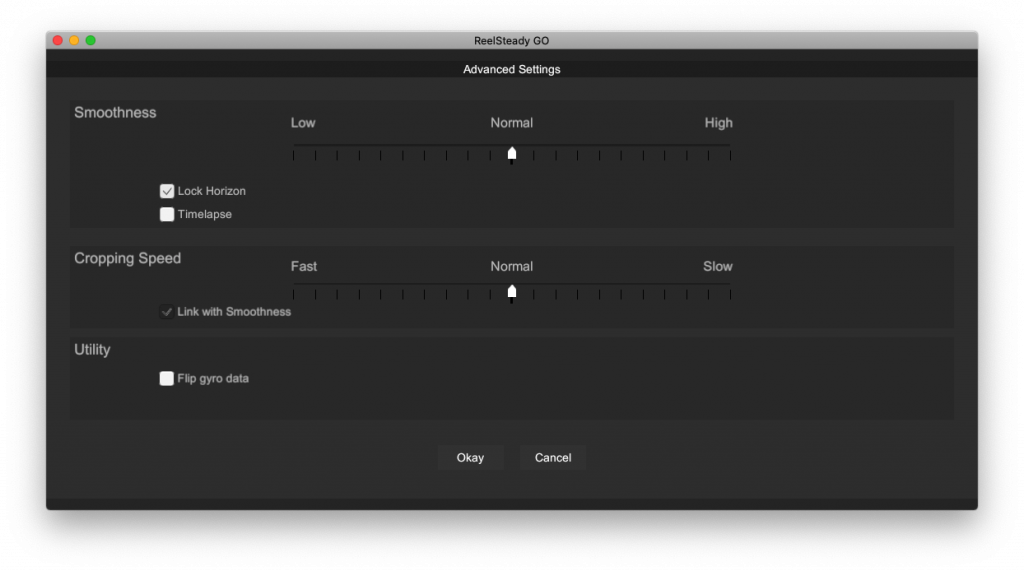Set Smoothness slider to the Low end
Screen dimensions: 1024x571
click(x=294, y=154)
